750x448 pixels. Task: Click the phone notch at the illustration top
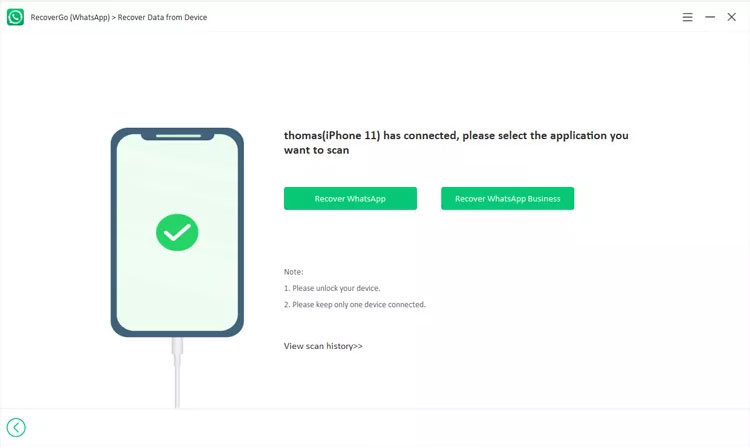[177, 135]
